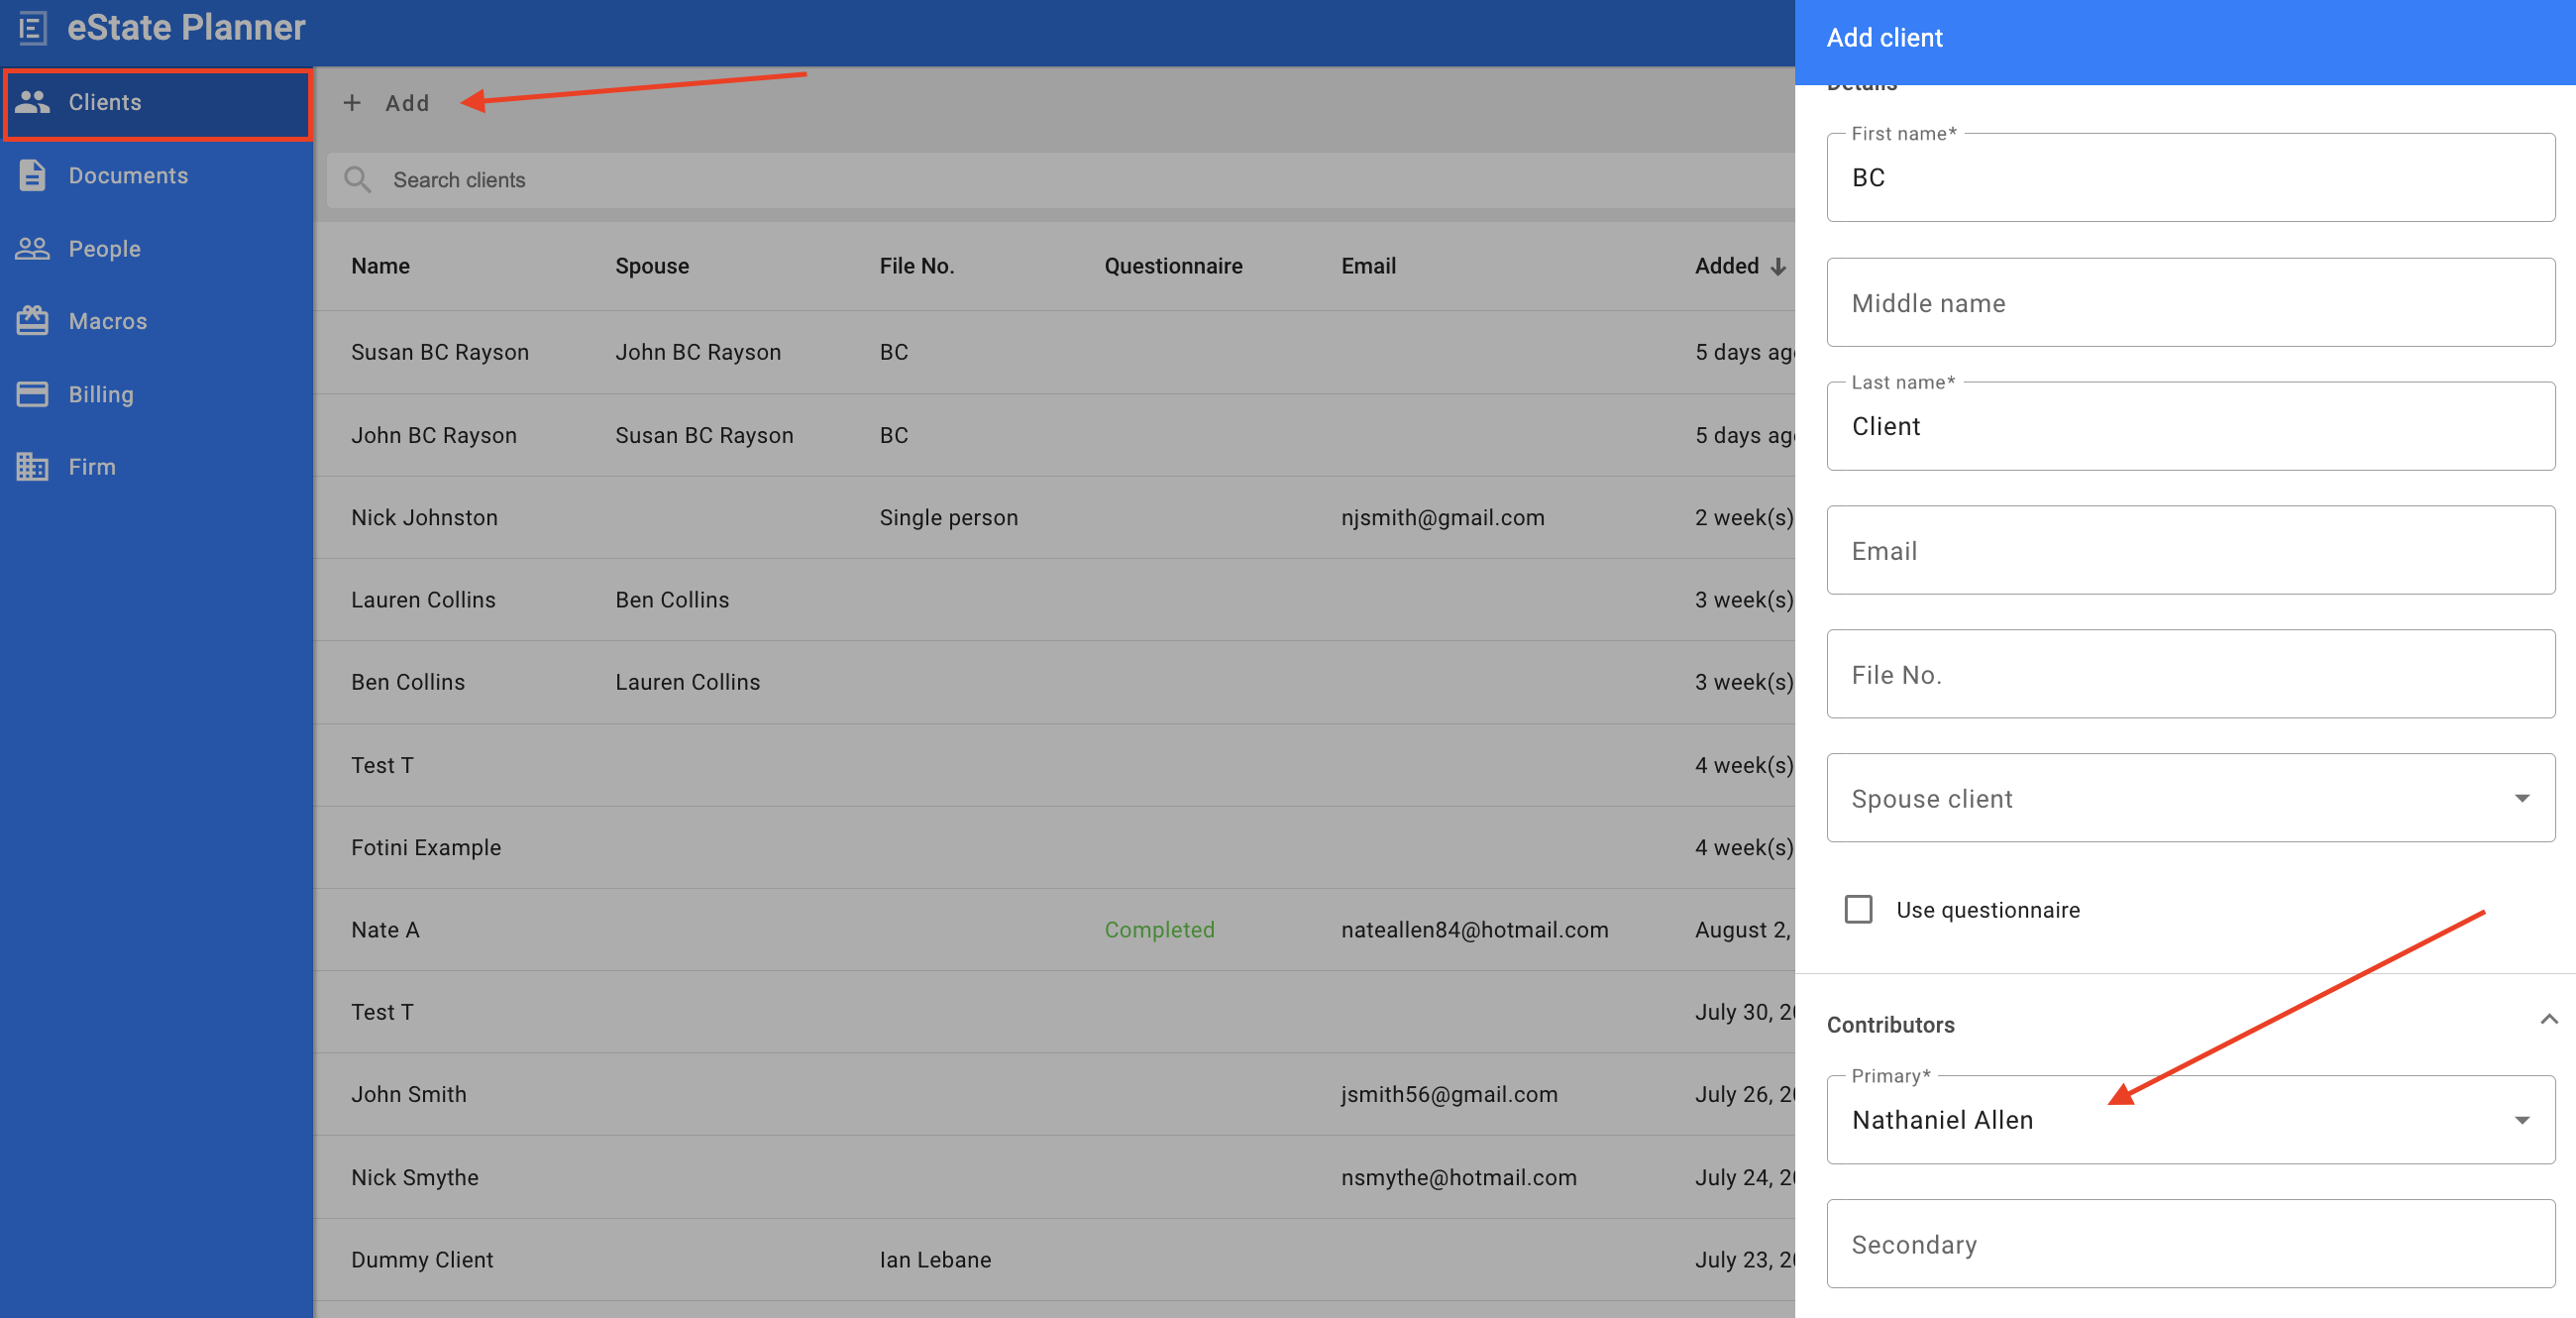2576x1318 pixels.
Task: Click the search magnifier icon
Action: (359, 179)
